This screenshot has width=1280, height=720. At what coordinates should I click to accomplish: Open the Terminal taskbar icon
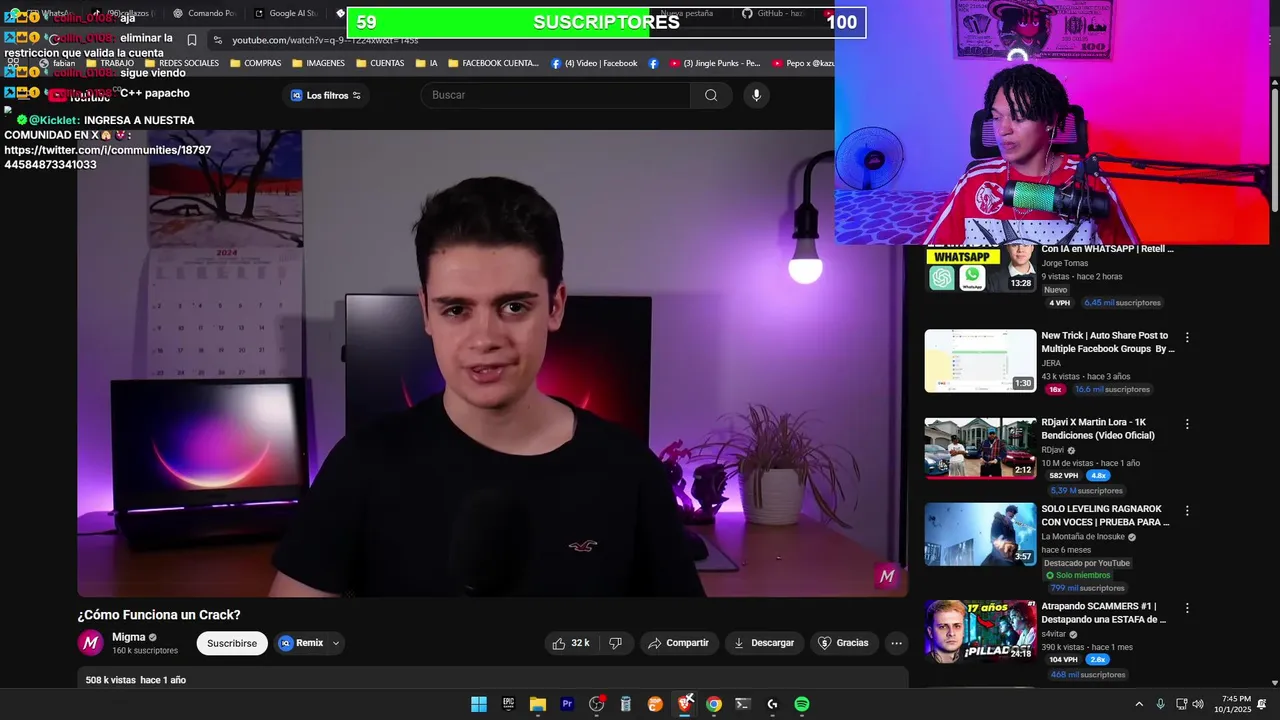click(x=743, y=704)
